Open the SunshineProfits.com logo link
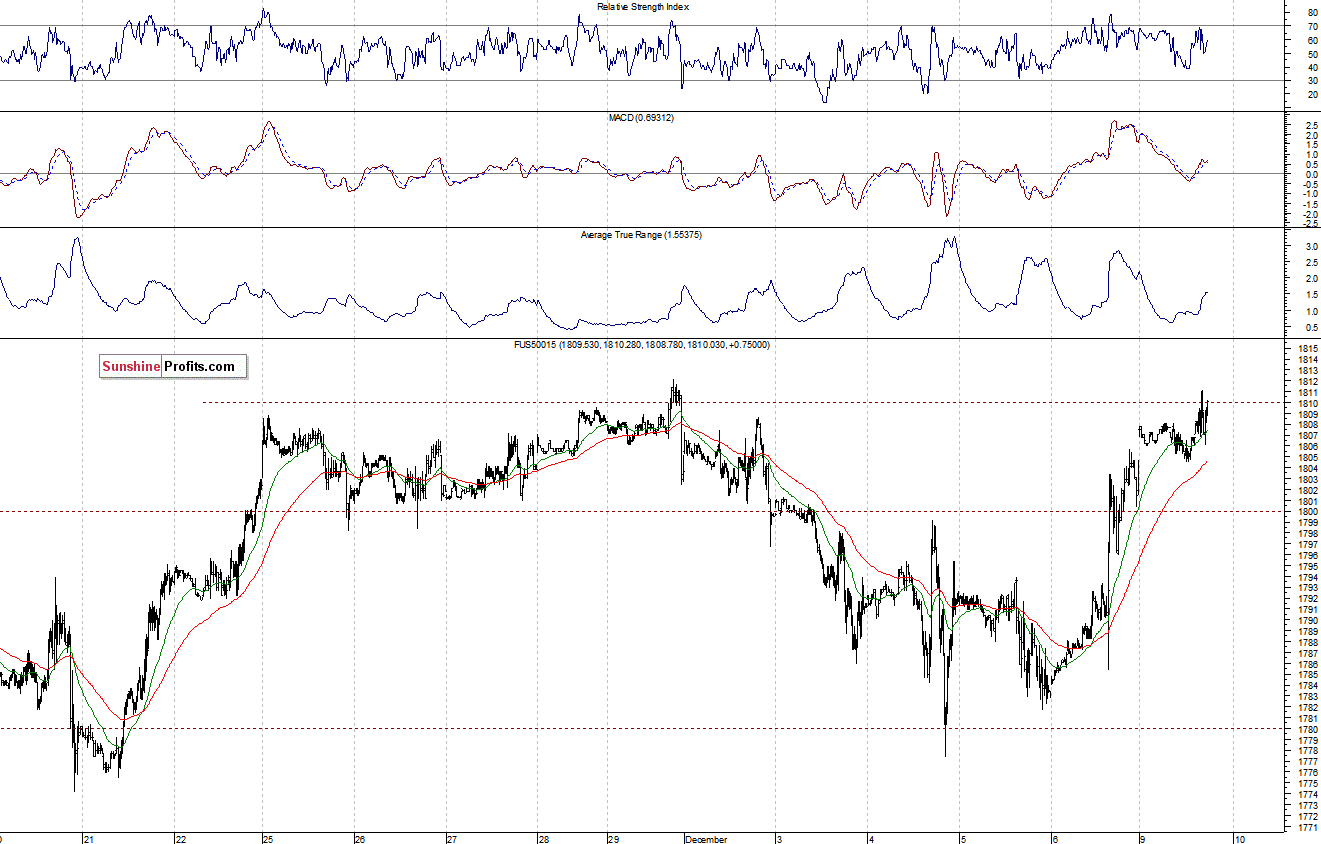This screenshot has height=844, width=1321. coord(172,367)
